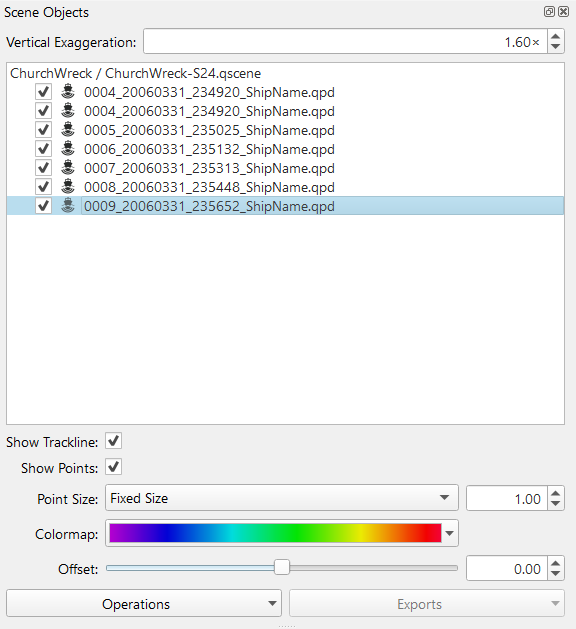Click the ship icon for 0007_20060331_235313_ShipName.qpd
Viewport: 576px width, 629px height.
click(68, 167)
